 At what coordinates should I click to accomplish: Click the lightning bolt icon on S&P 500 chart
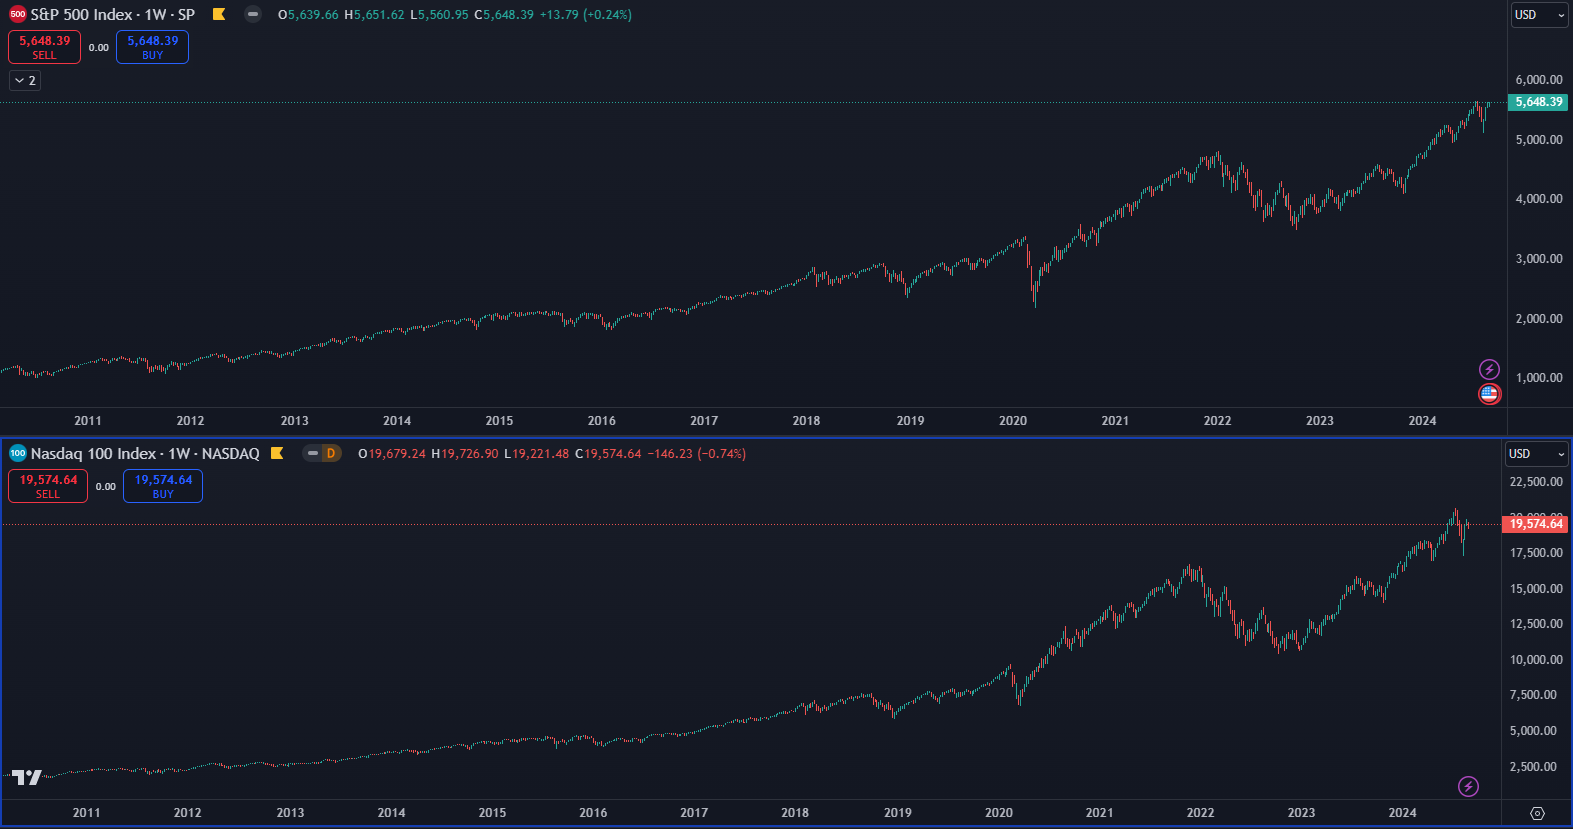[x=1489, y=370]
